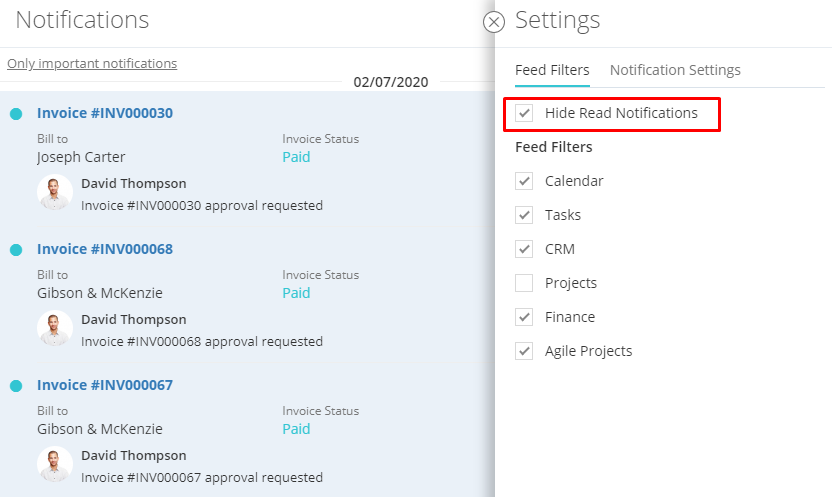Open the Invoice #INV000030 link

tap(105, 113)
